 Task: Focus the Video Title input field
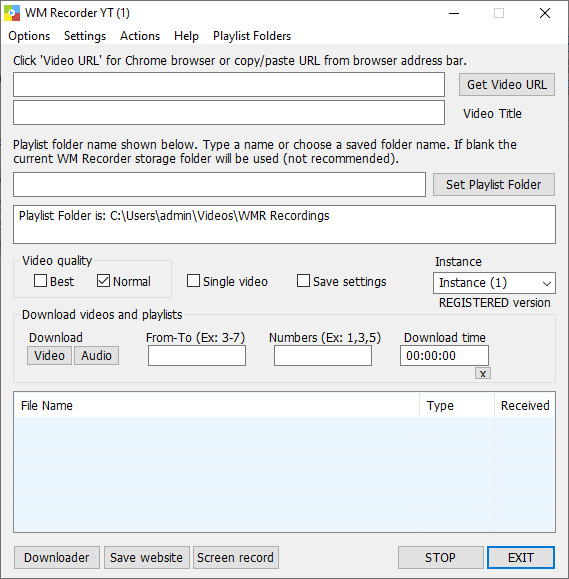pos(229,113)
